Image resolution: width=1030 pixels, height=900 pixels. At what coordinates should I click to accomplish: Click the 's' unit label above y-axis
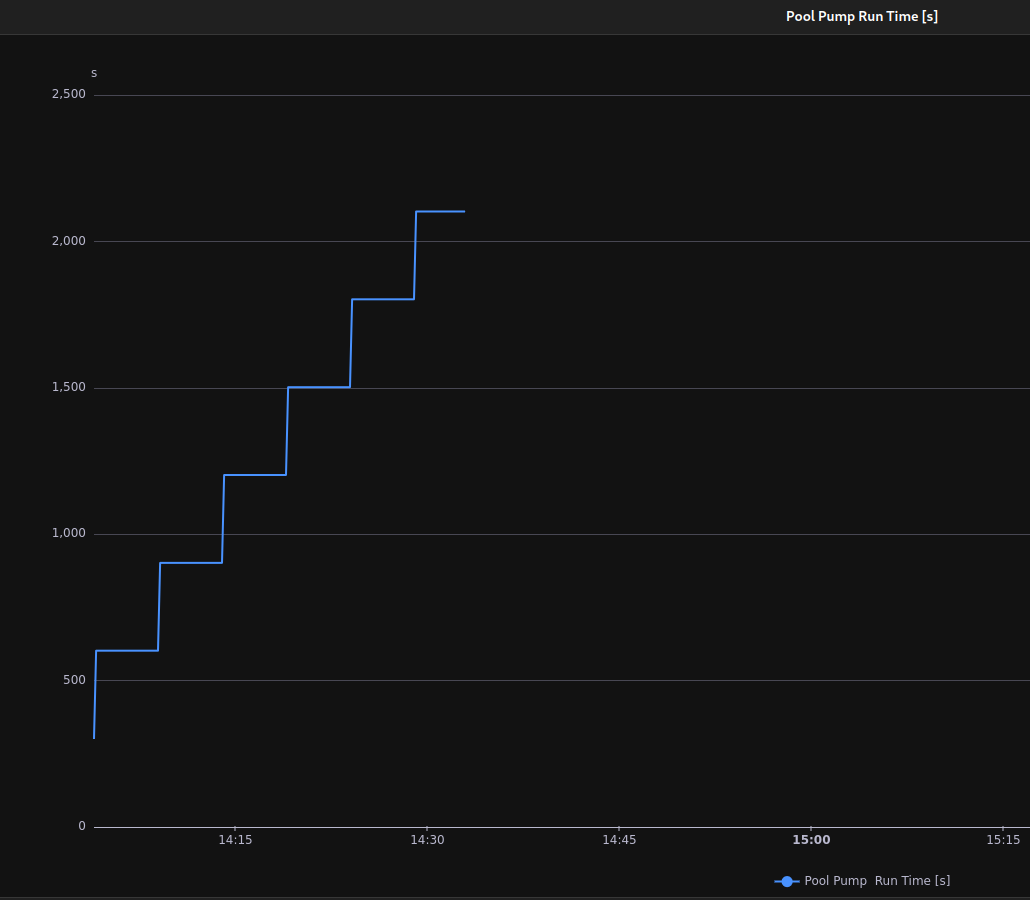tap(94, 73)
